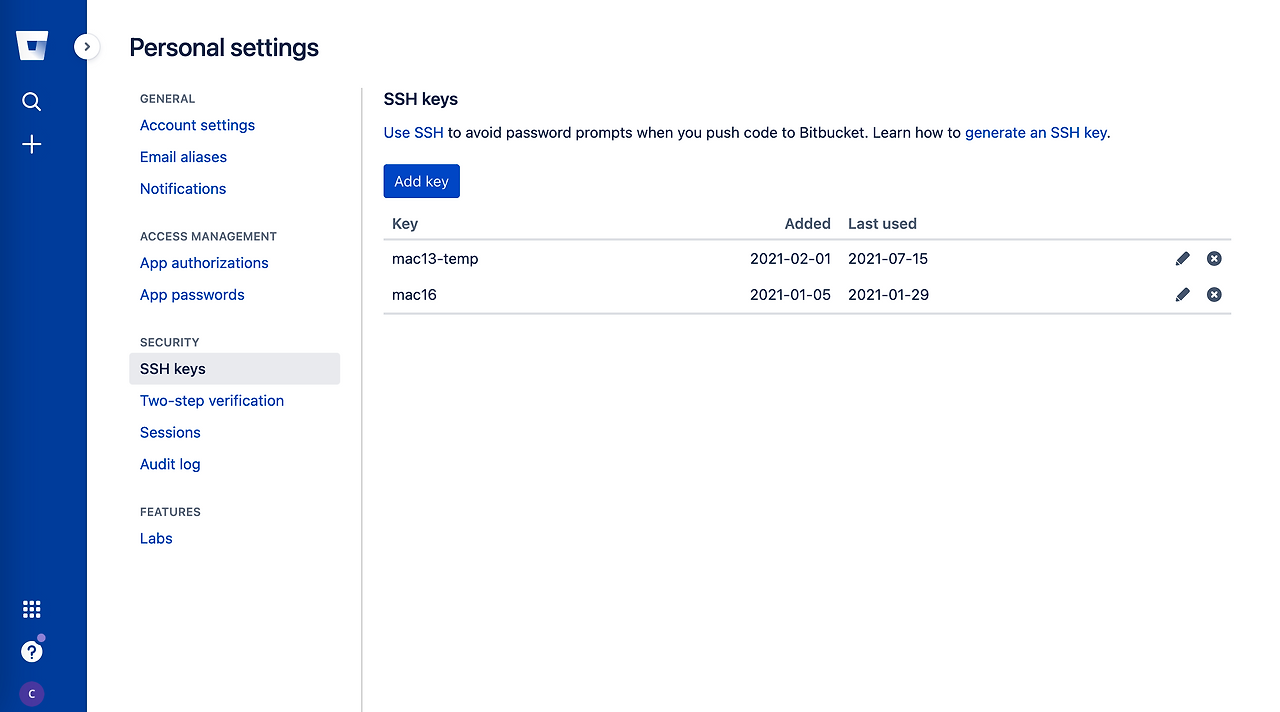1280x712 pixels.
Task: Click the Bitbucket logo icon
Action: pyautogui.click(x=32, y=46)
